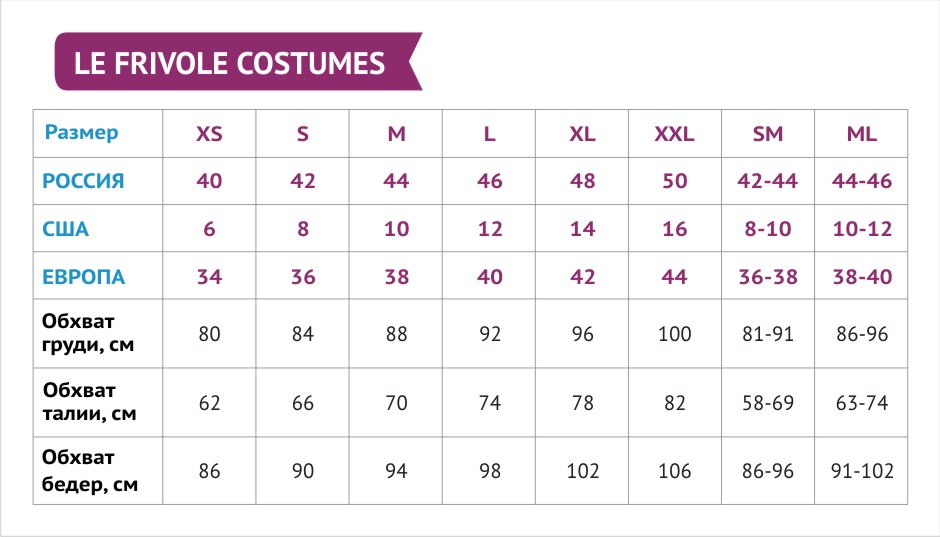Select the Размер header cell
Screen dimensions: 940x537
82,132
